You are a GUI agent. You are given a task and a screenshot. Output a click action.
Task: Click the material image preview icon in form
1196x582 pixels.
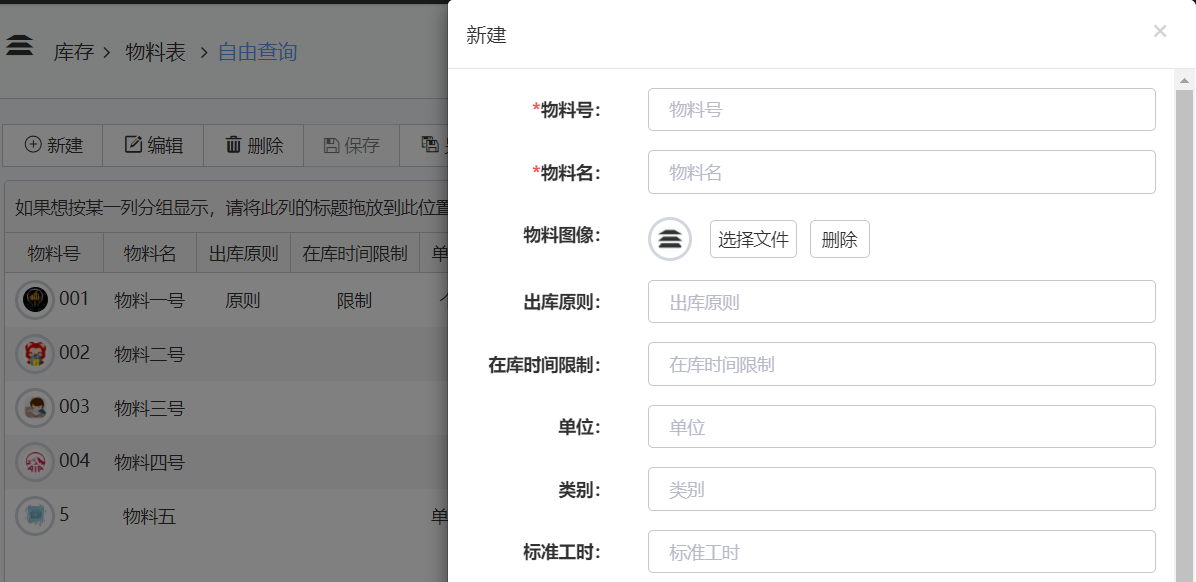pos(670,239)
